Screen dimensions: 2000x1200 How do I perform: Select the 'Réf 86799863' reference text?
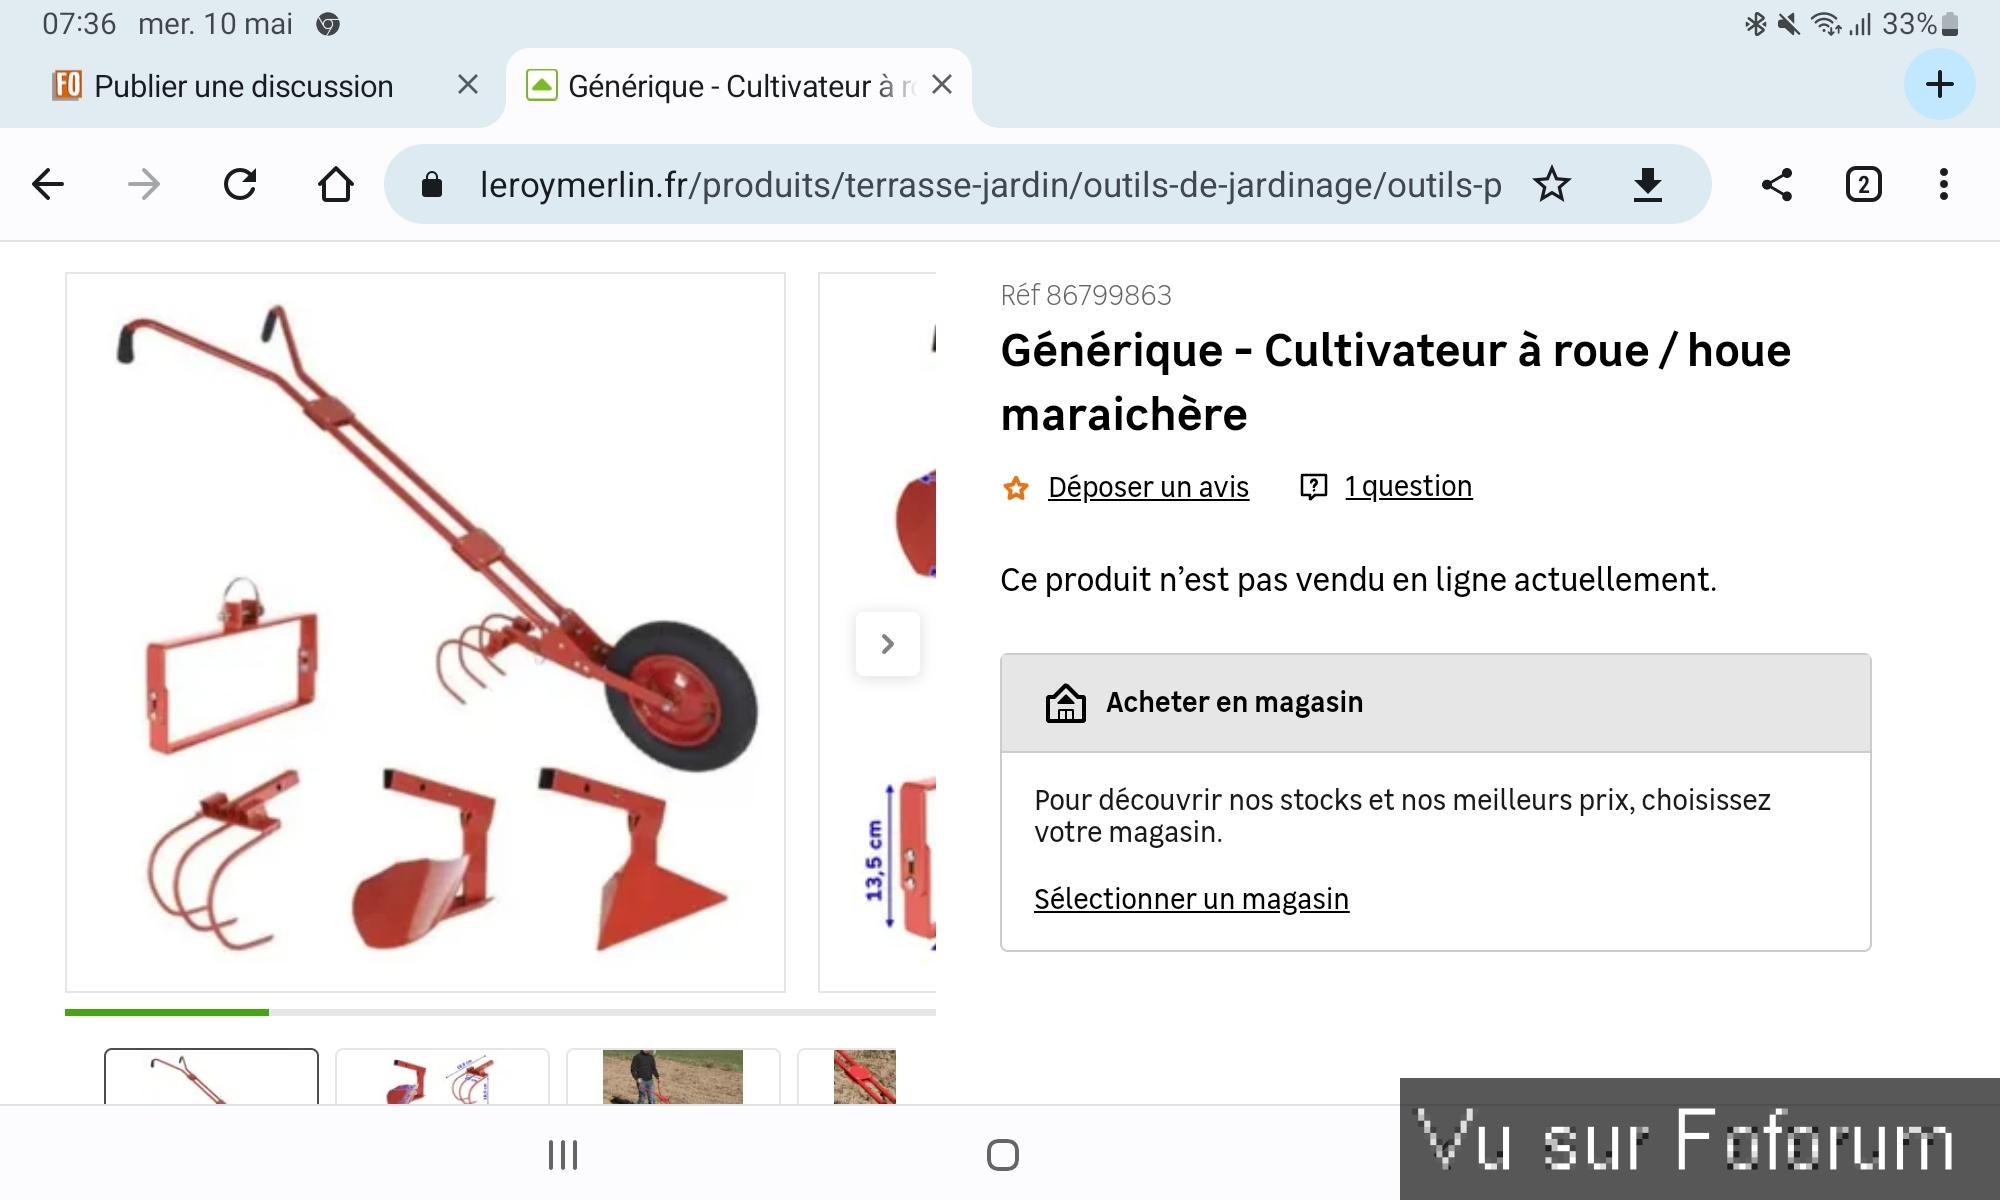point(1086,295)
